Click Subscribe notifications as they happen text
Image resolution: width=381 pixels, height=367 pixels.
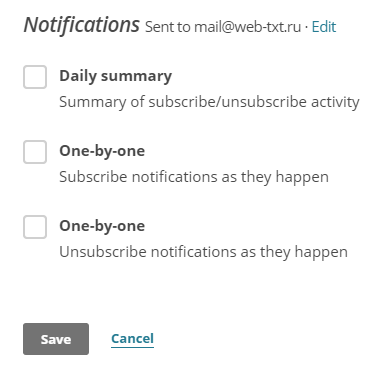(x=194, y=177)
